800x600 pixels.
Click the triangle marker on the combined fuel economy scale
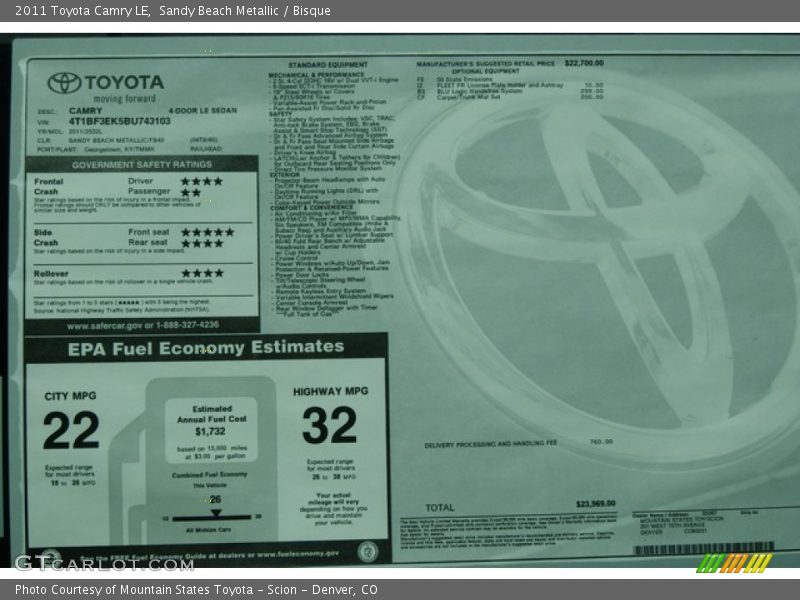pyautogui.click(x=216, y=513)
